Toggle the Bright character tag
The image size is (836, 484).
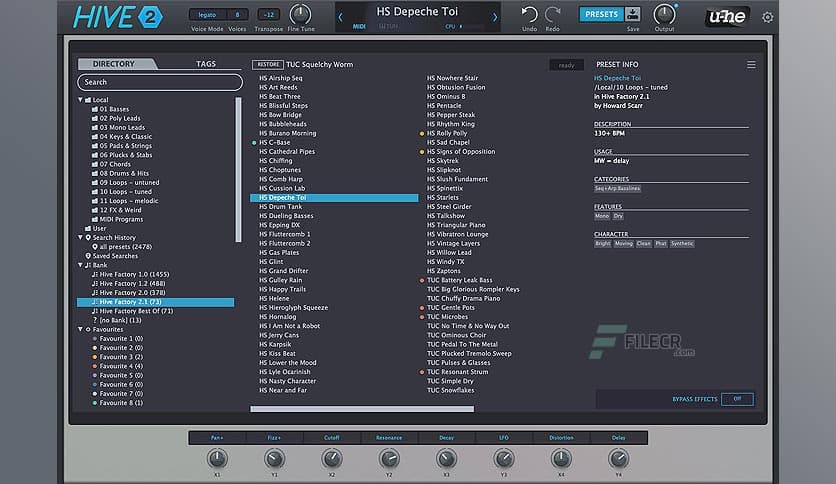coord(603,243)
